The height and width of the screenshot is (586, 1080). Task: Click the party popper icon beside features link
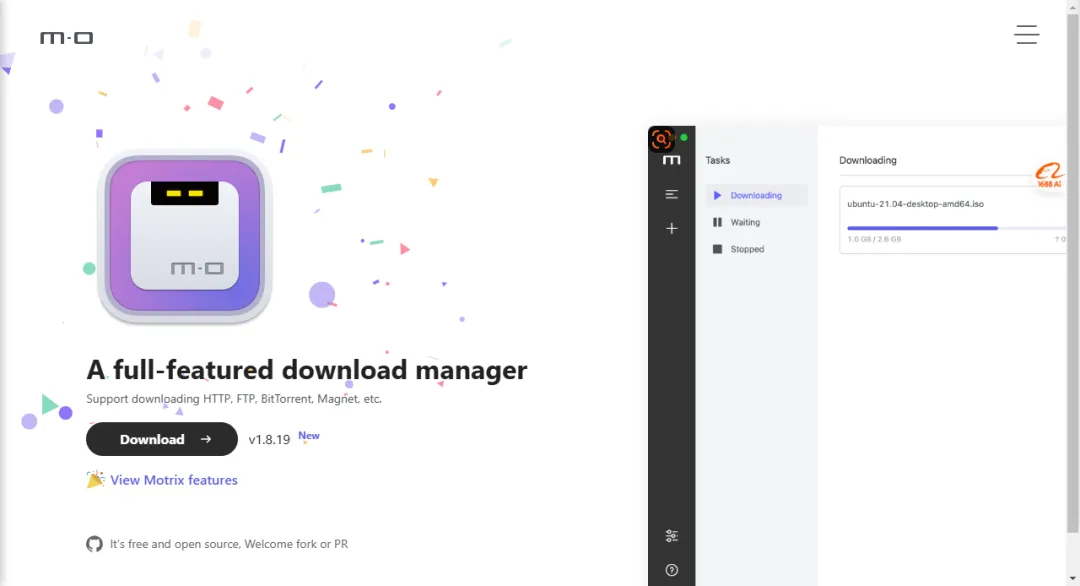pos(96,479)
